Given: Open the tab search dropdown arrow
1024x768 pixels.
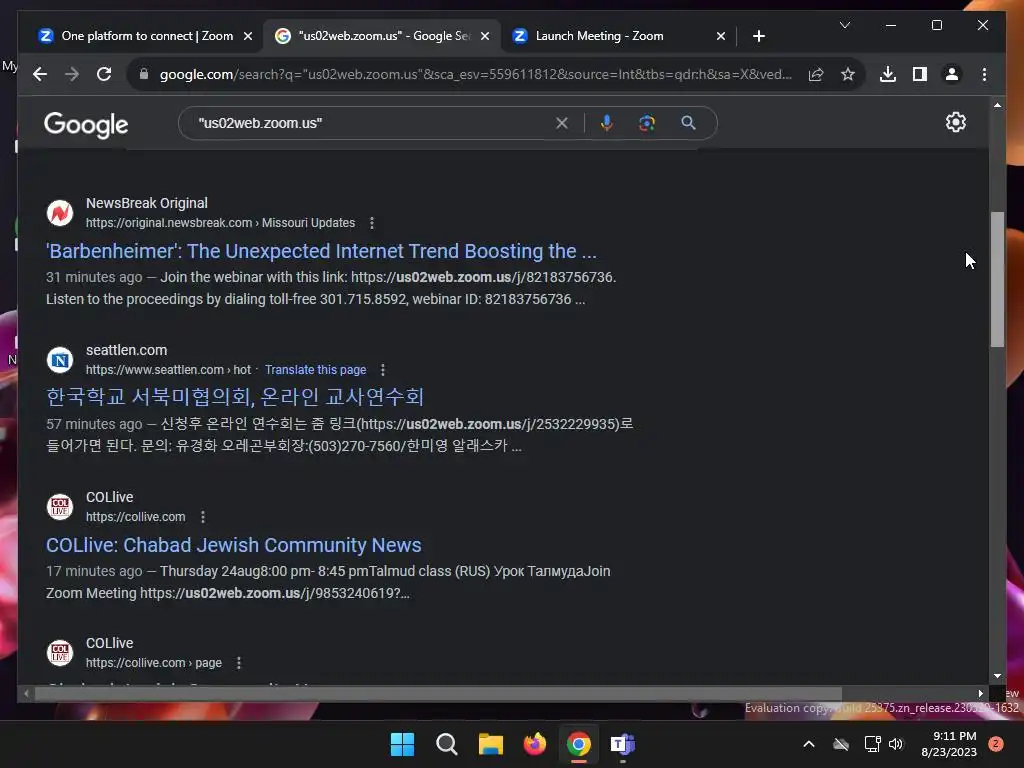Looking at the screenshot, I should (844, 25).
